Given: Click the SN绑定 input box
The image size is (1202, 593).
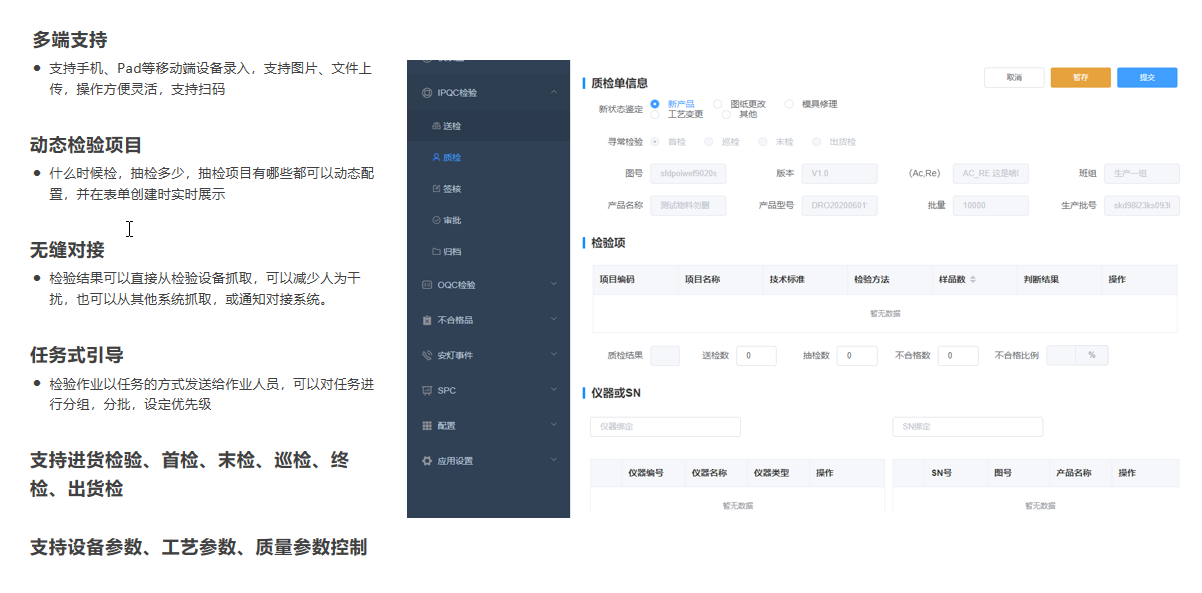Looking at the screenshot, I should [967, 427].
